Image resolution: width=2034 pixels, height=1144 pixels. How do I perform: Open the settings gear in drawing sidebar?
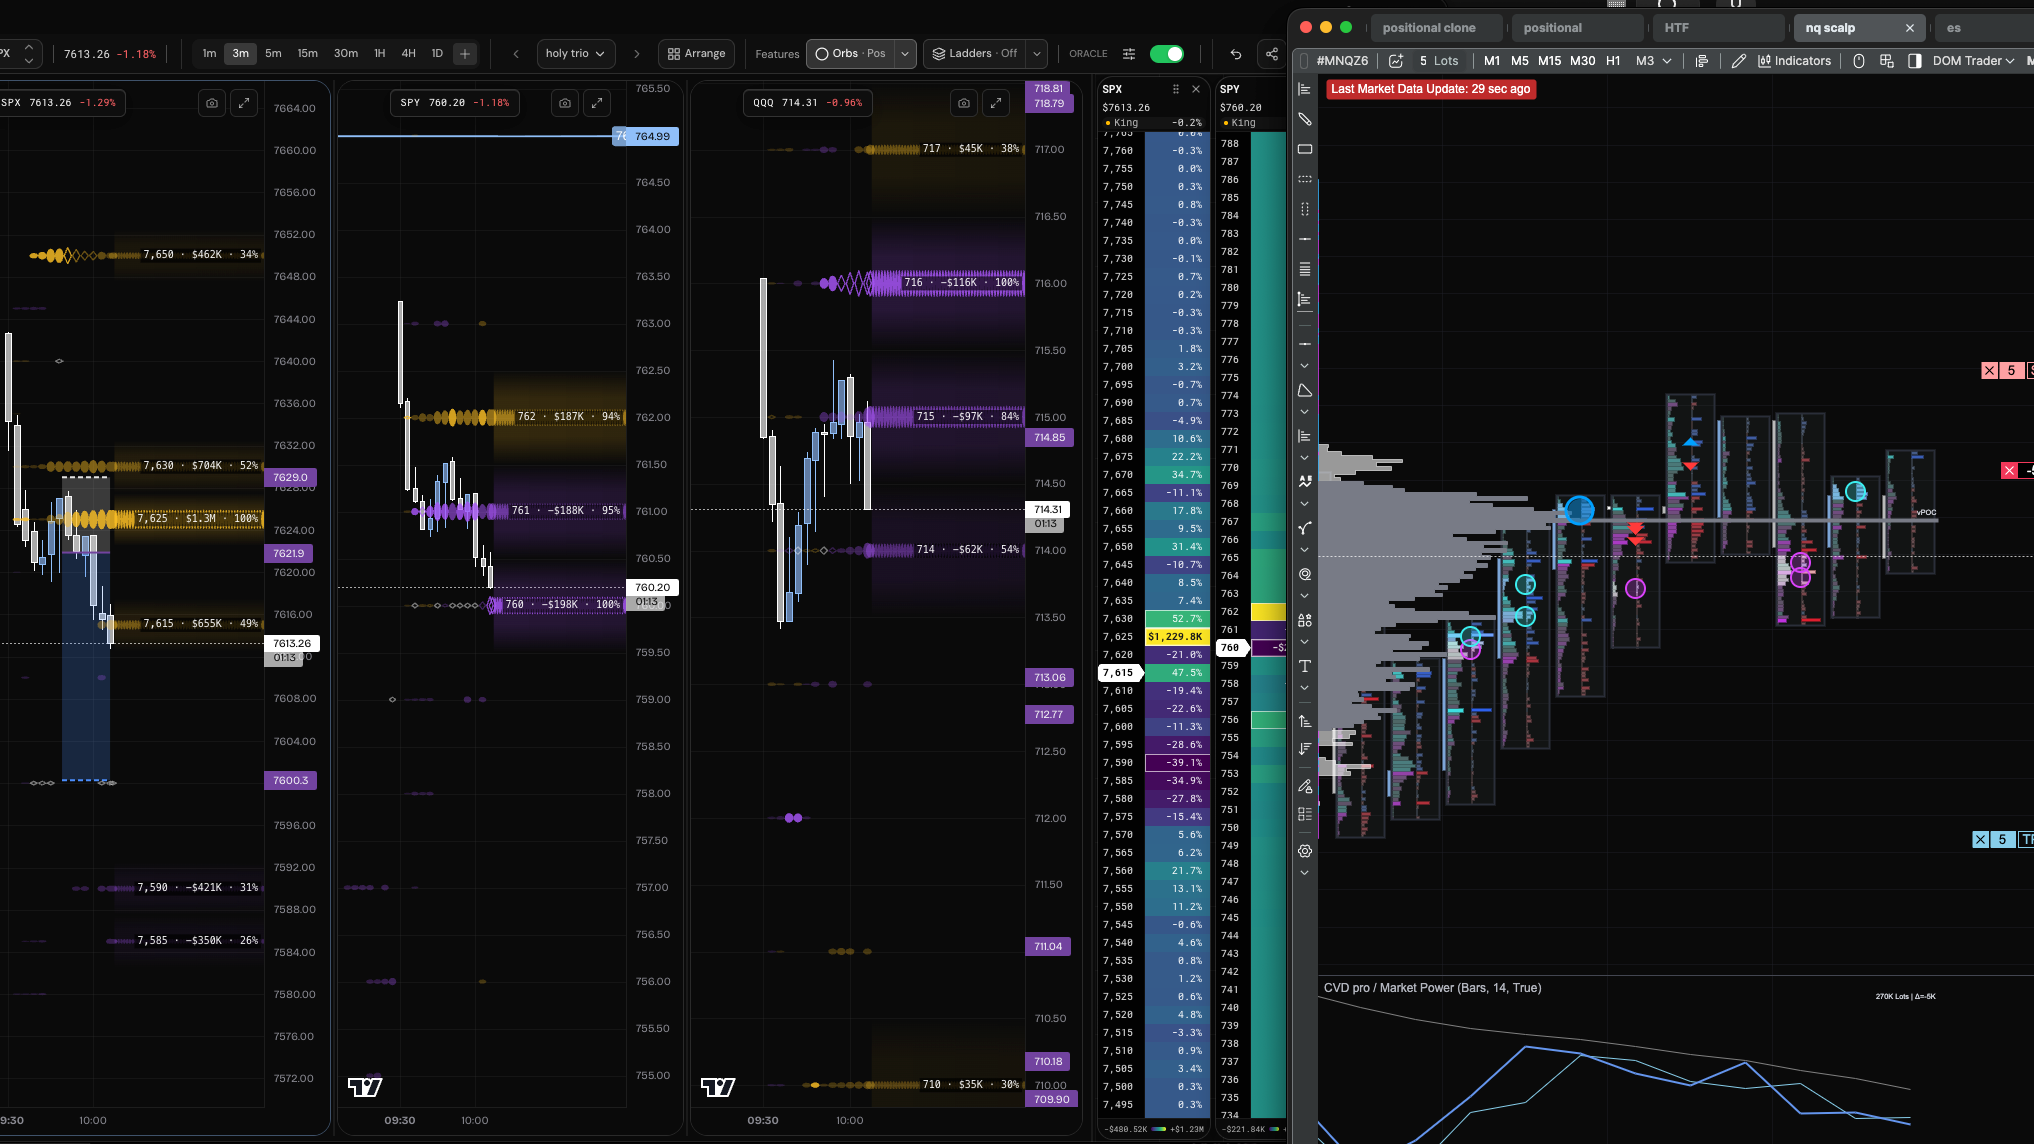(x=1304, y=851)
